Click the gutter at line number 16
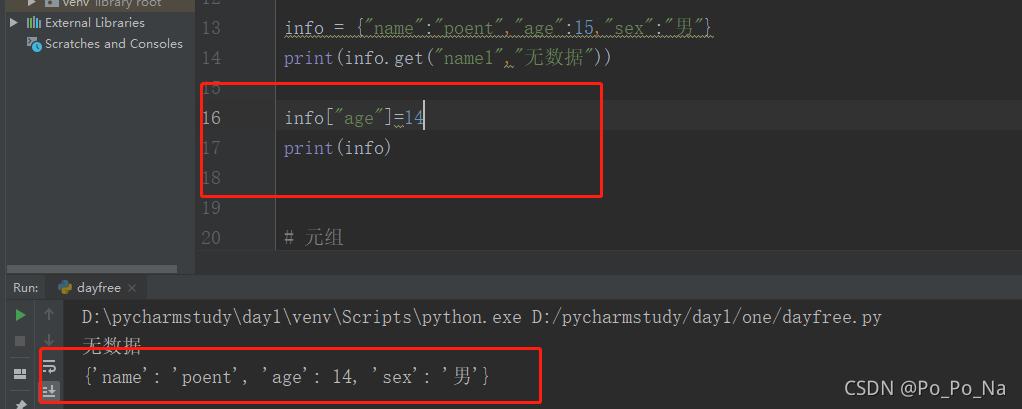 pos(212,118)
